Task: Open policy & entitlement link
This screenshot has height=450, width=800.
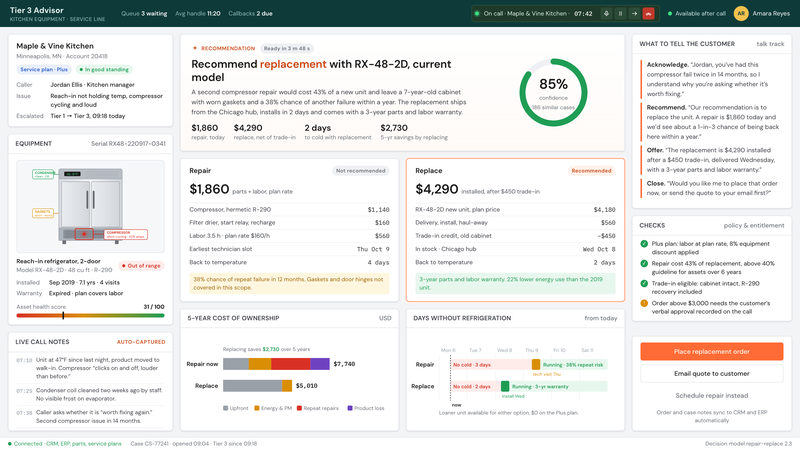Action: (x=754, y=226)
